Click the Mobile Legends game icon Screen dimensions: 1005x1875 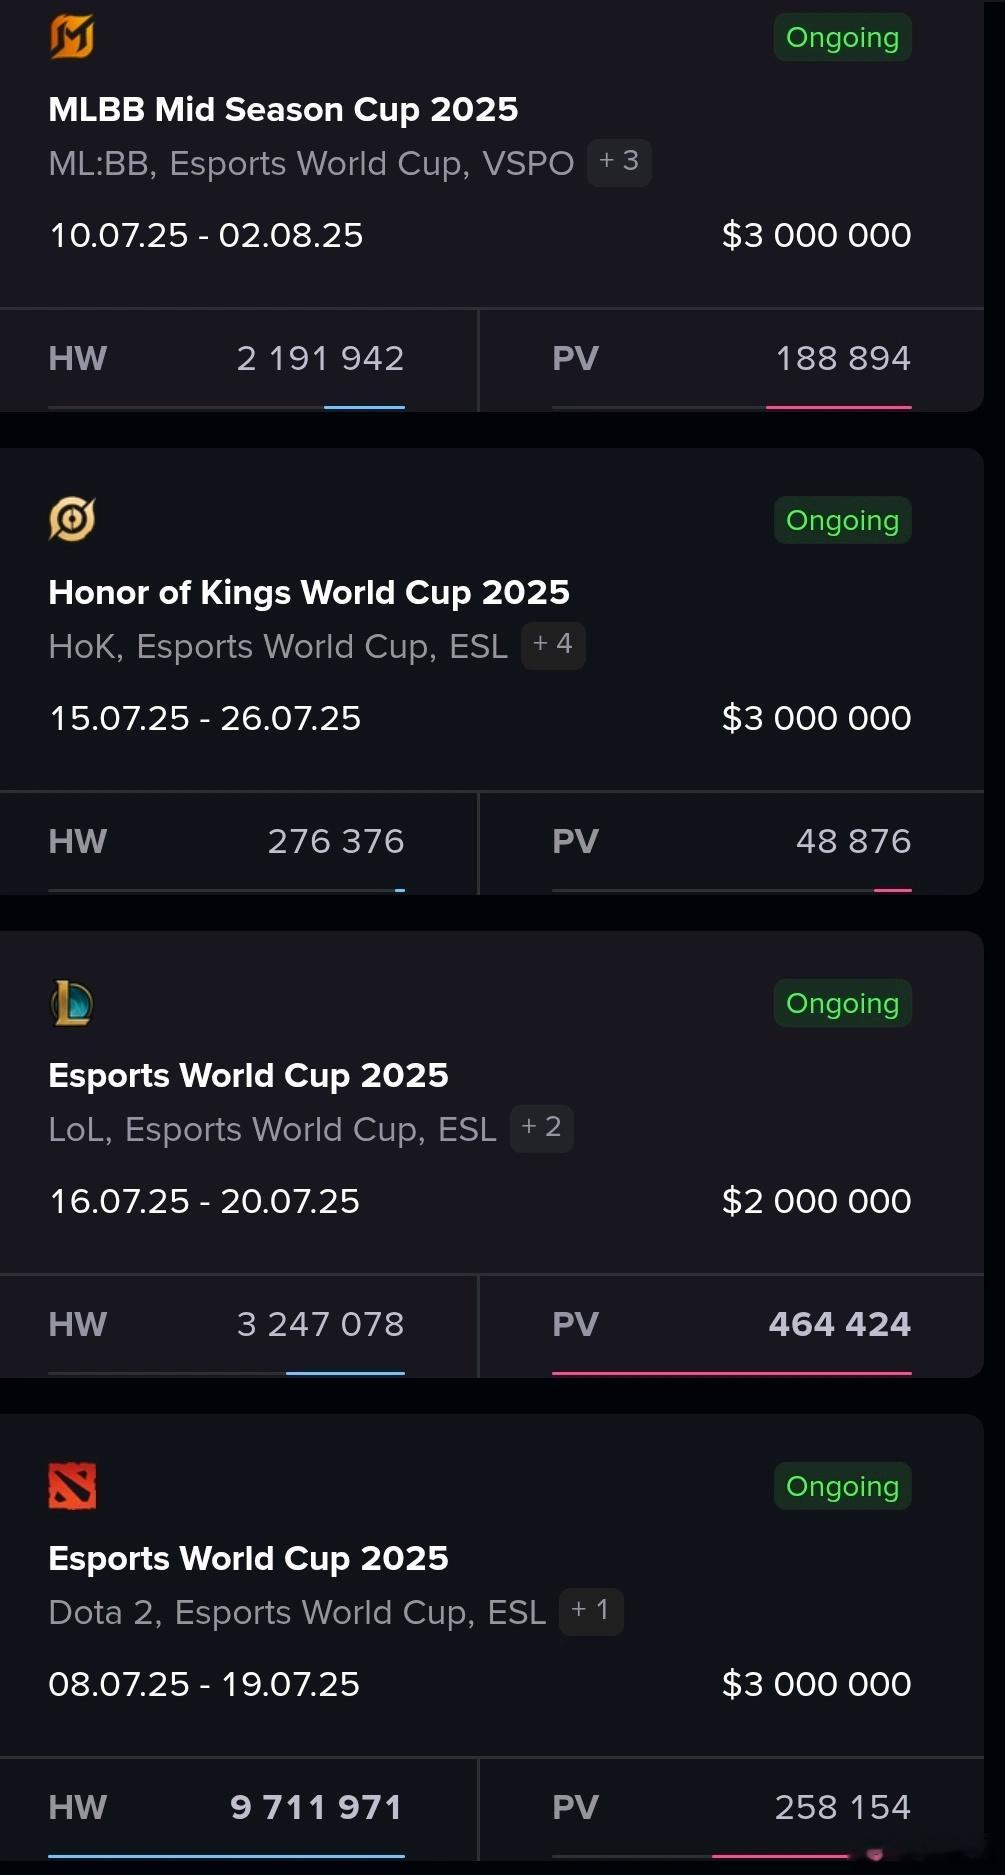pyautogui.click(x=72, y=37)
